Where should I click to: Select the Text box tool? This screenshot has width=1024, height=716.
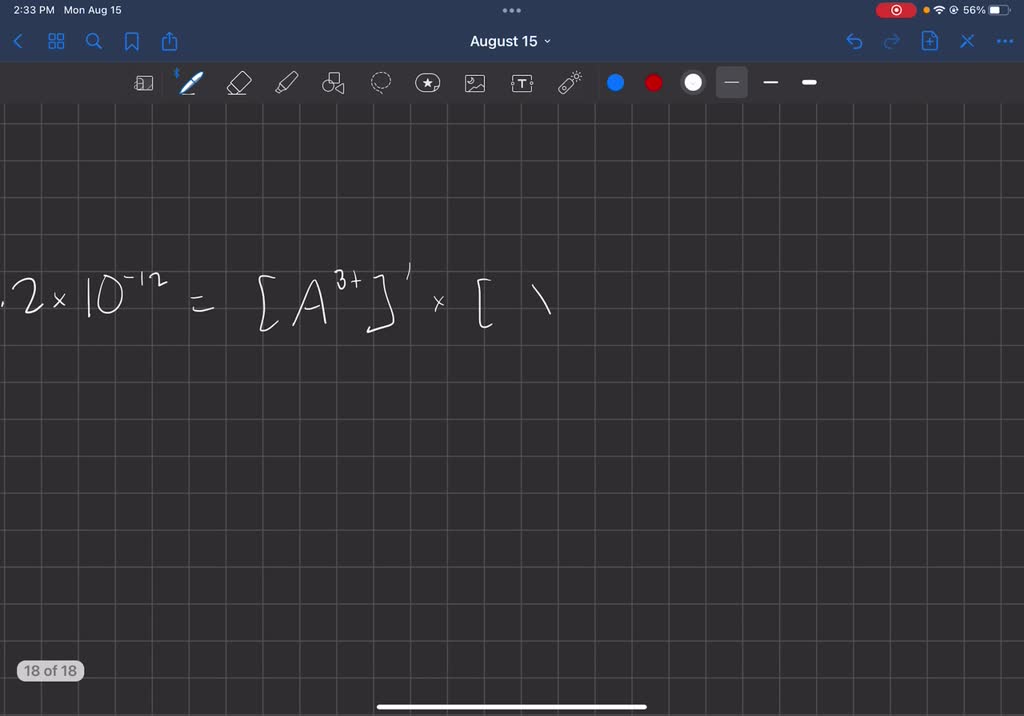tap(521, 83)
